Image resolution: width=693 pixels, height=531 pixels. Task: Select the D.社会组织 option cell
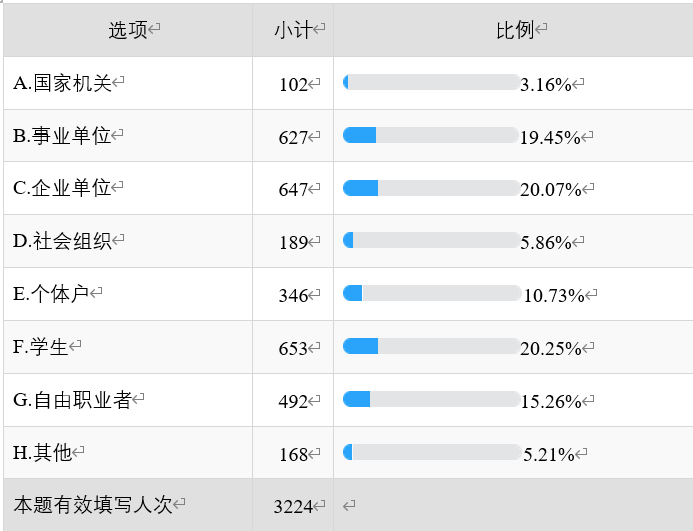128,241
